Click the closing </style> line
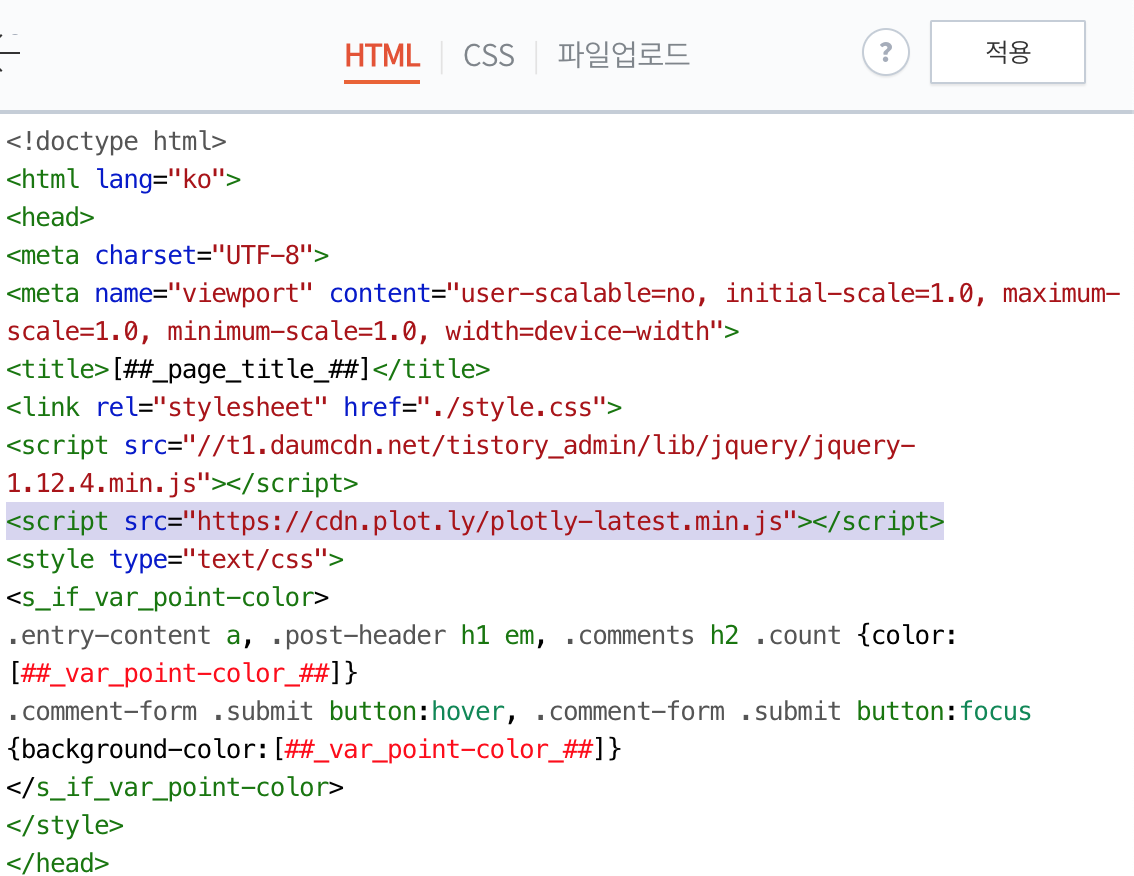The image size is (1134, 876). pyautogui.click(x=65, y=825)
